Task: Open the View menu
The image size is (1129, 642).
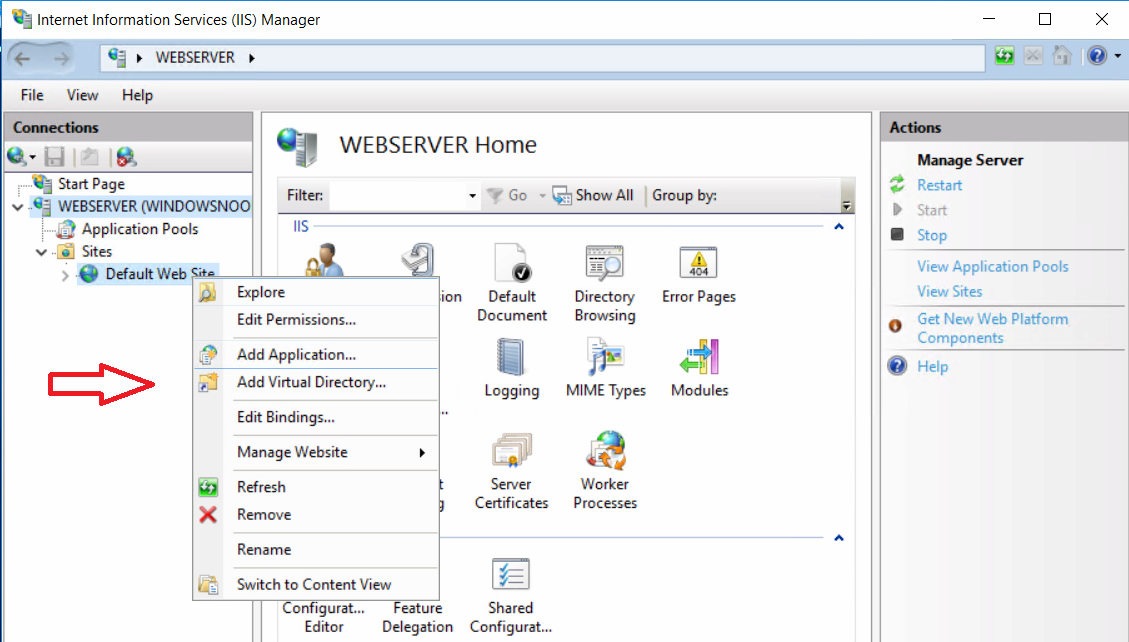Action: point(82,95)
